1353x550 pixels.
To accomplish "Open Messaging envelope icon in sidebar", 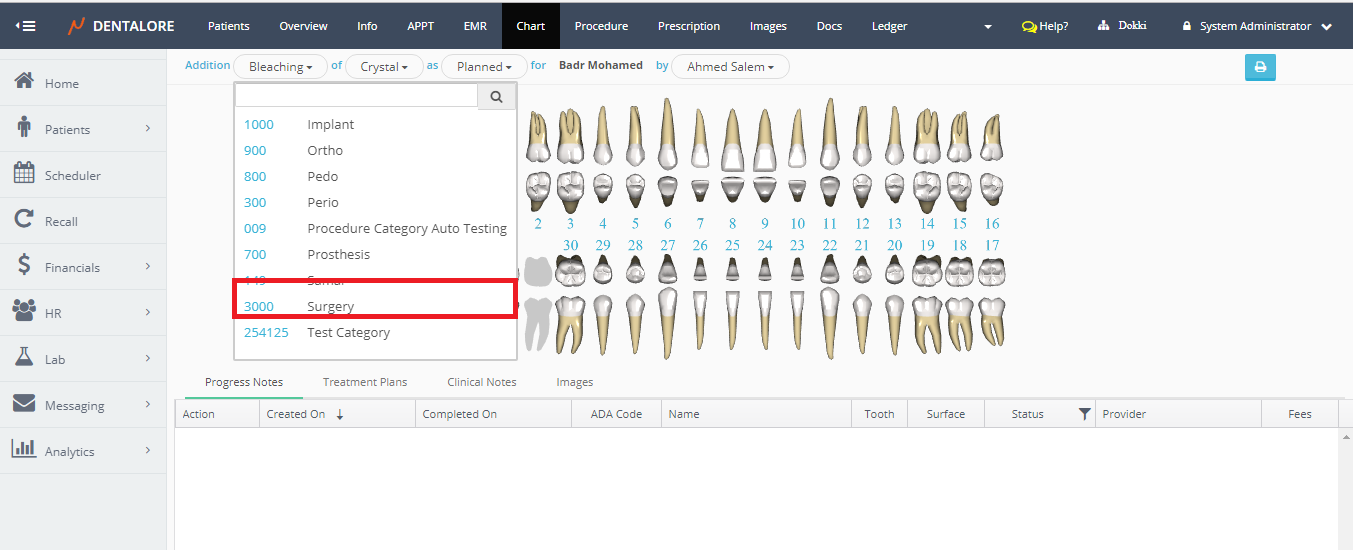I will (25, 404).
